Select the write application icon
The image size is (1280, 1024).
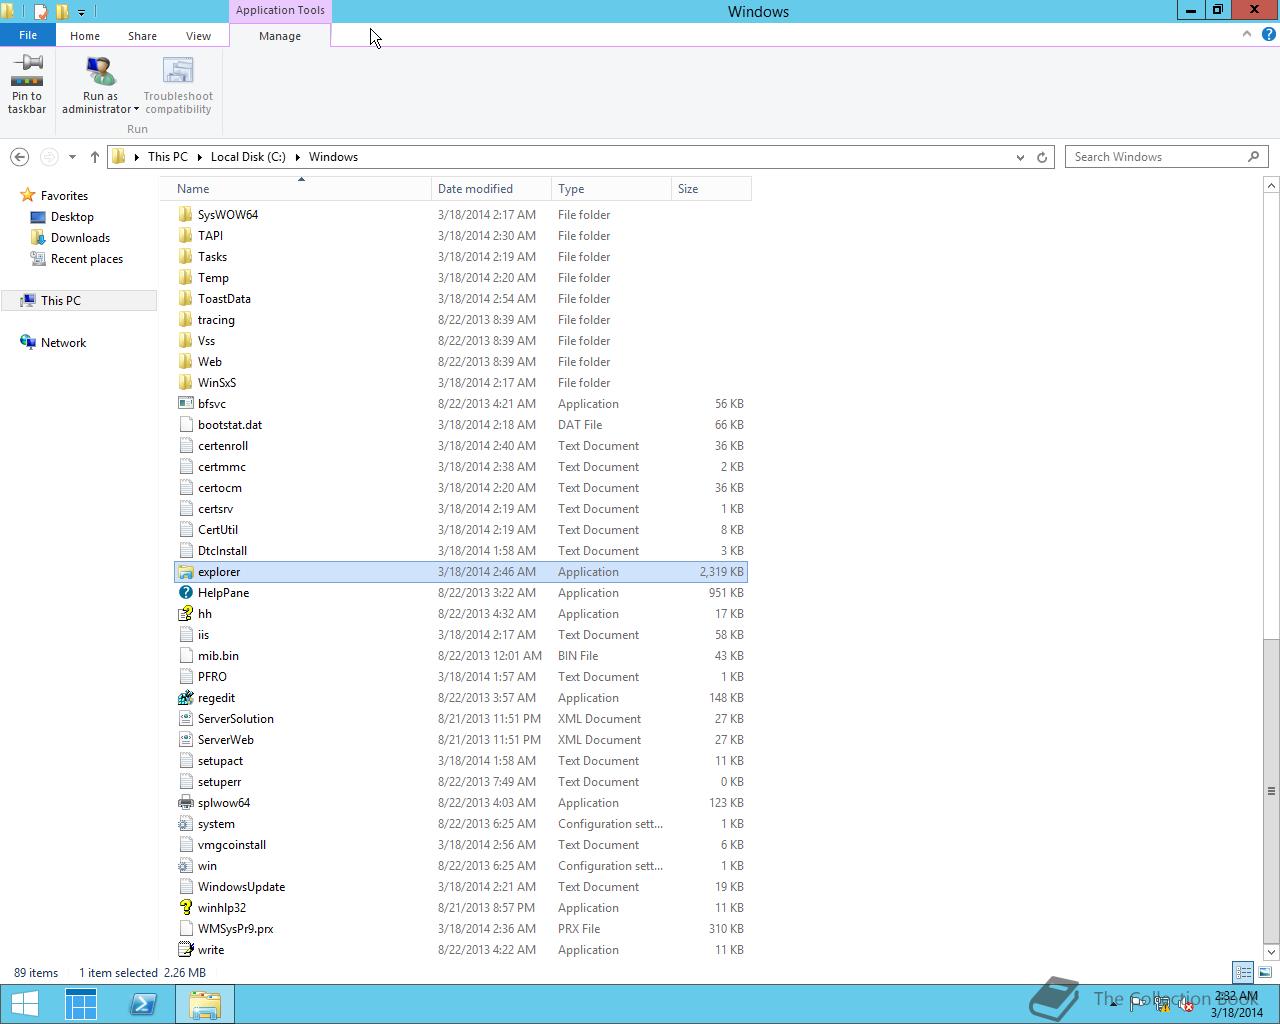tap(185, 950)
